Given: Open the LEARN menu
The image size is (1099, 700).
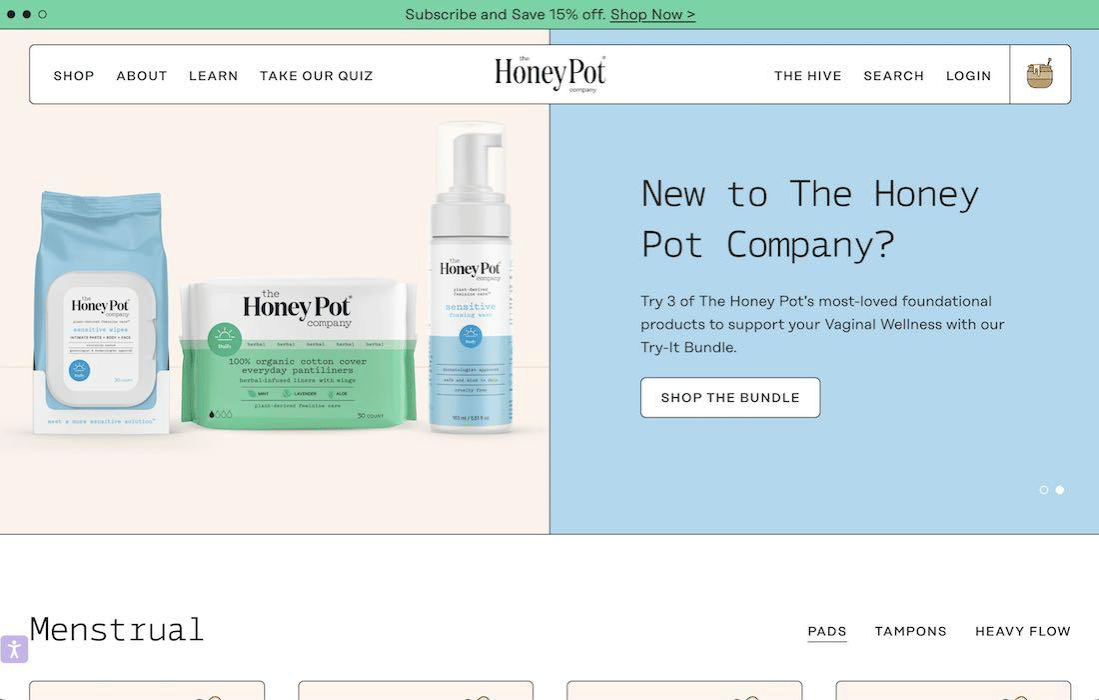Looking at the screenshot, I should click(213, 76).
